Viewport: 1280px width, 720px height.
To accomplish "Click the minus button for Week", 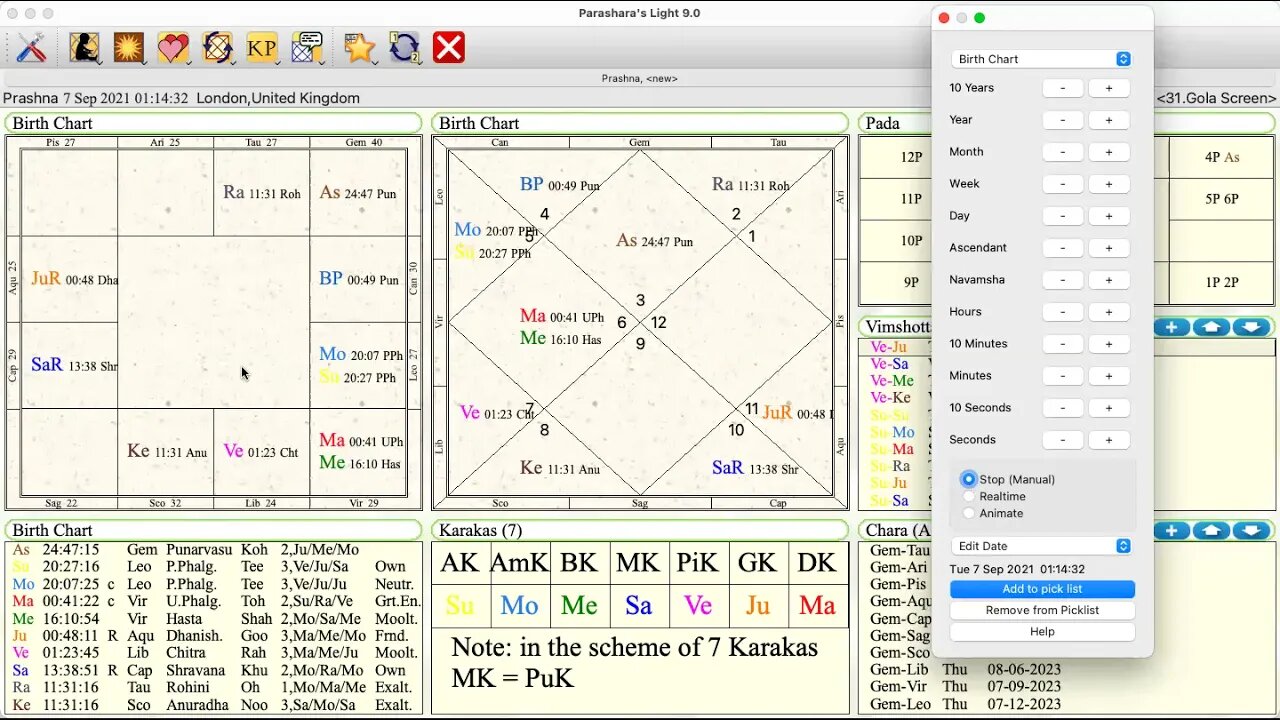I will tap(1063, 184).
